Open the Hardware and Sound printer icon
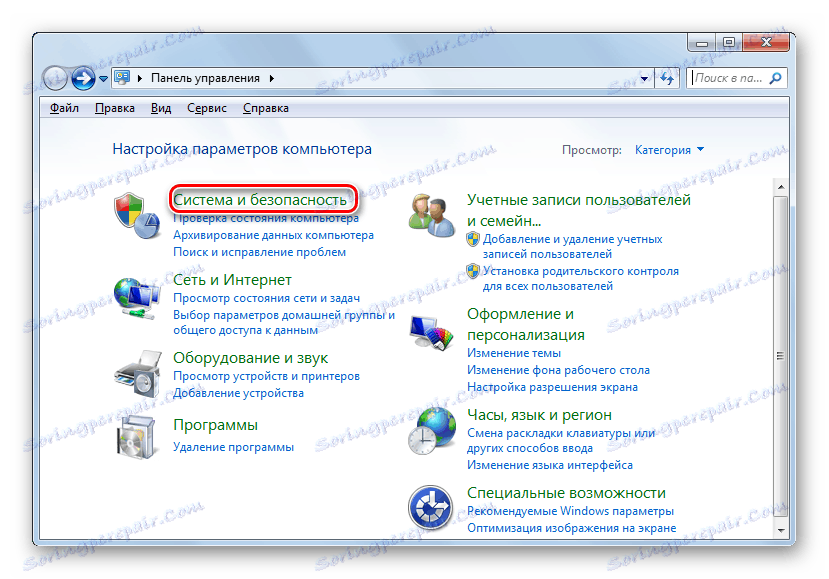829x579 pixels. click(x=138, y=374)
